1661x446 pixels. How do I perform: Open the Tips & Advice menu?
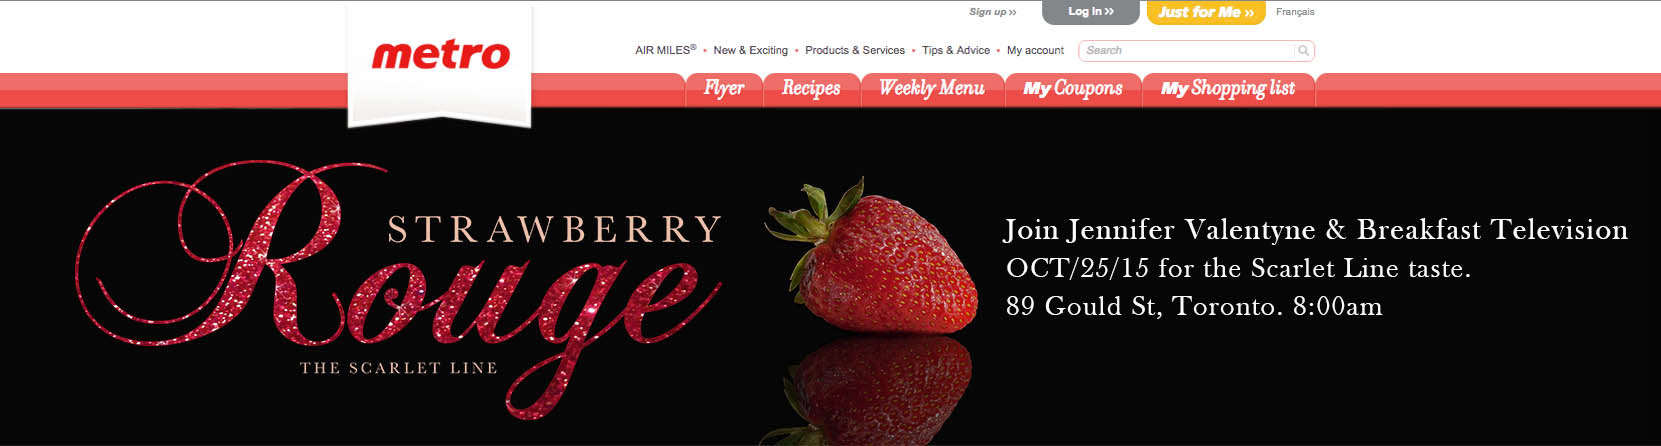point(956,50)
